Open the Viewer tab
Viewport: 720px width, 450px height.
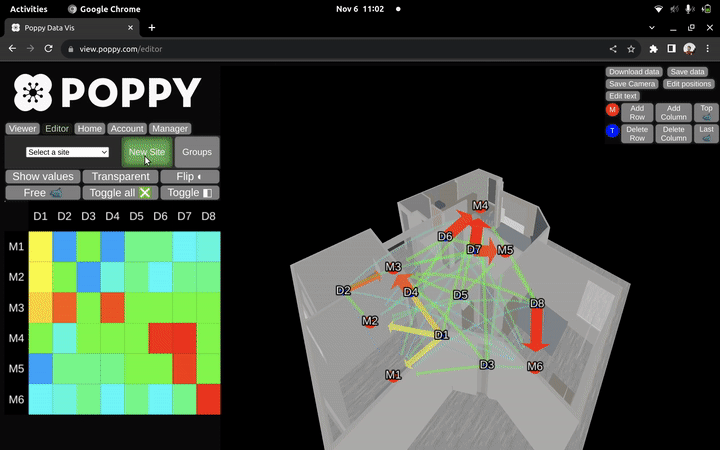[x=22, y=129]
